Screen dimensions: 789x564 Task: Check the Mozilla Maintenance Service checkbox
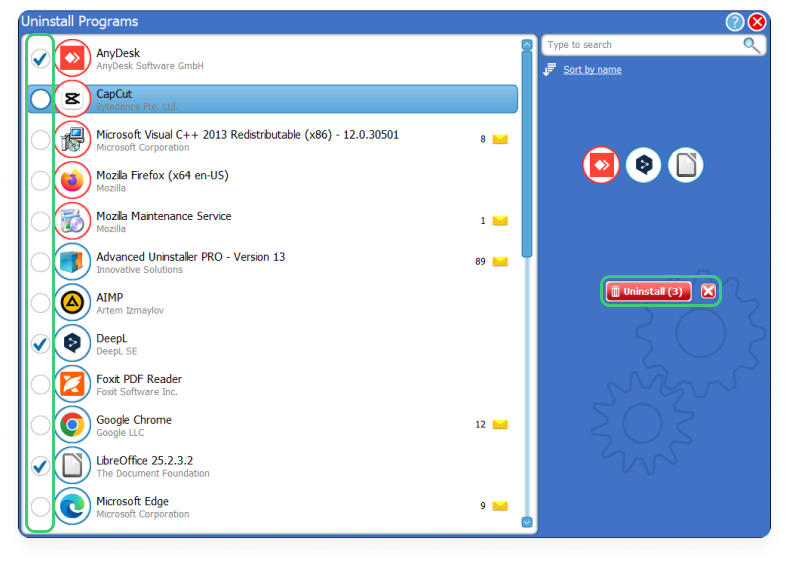(40, 221)
